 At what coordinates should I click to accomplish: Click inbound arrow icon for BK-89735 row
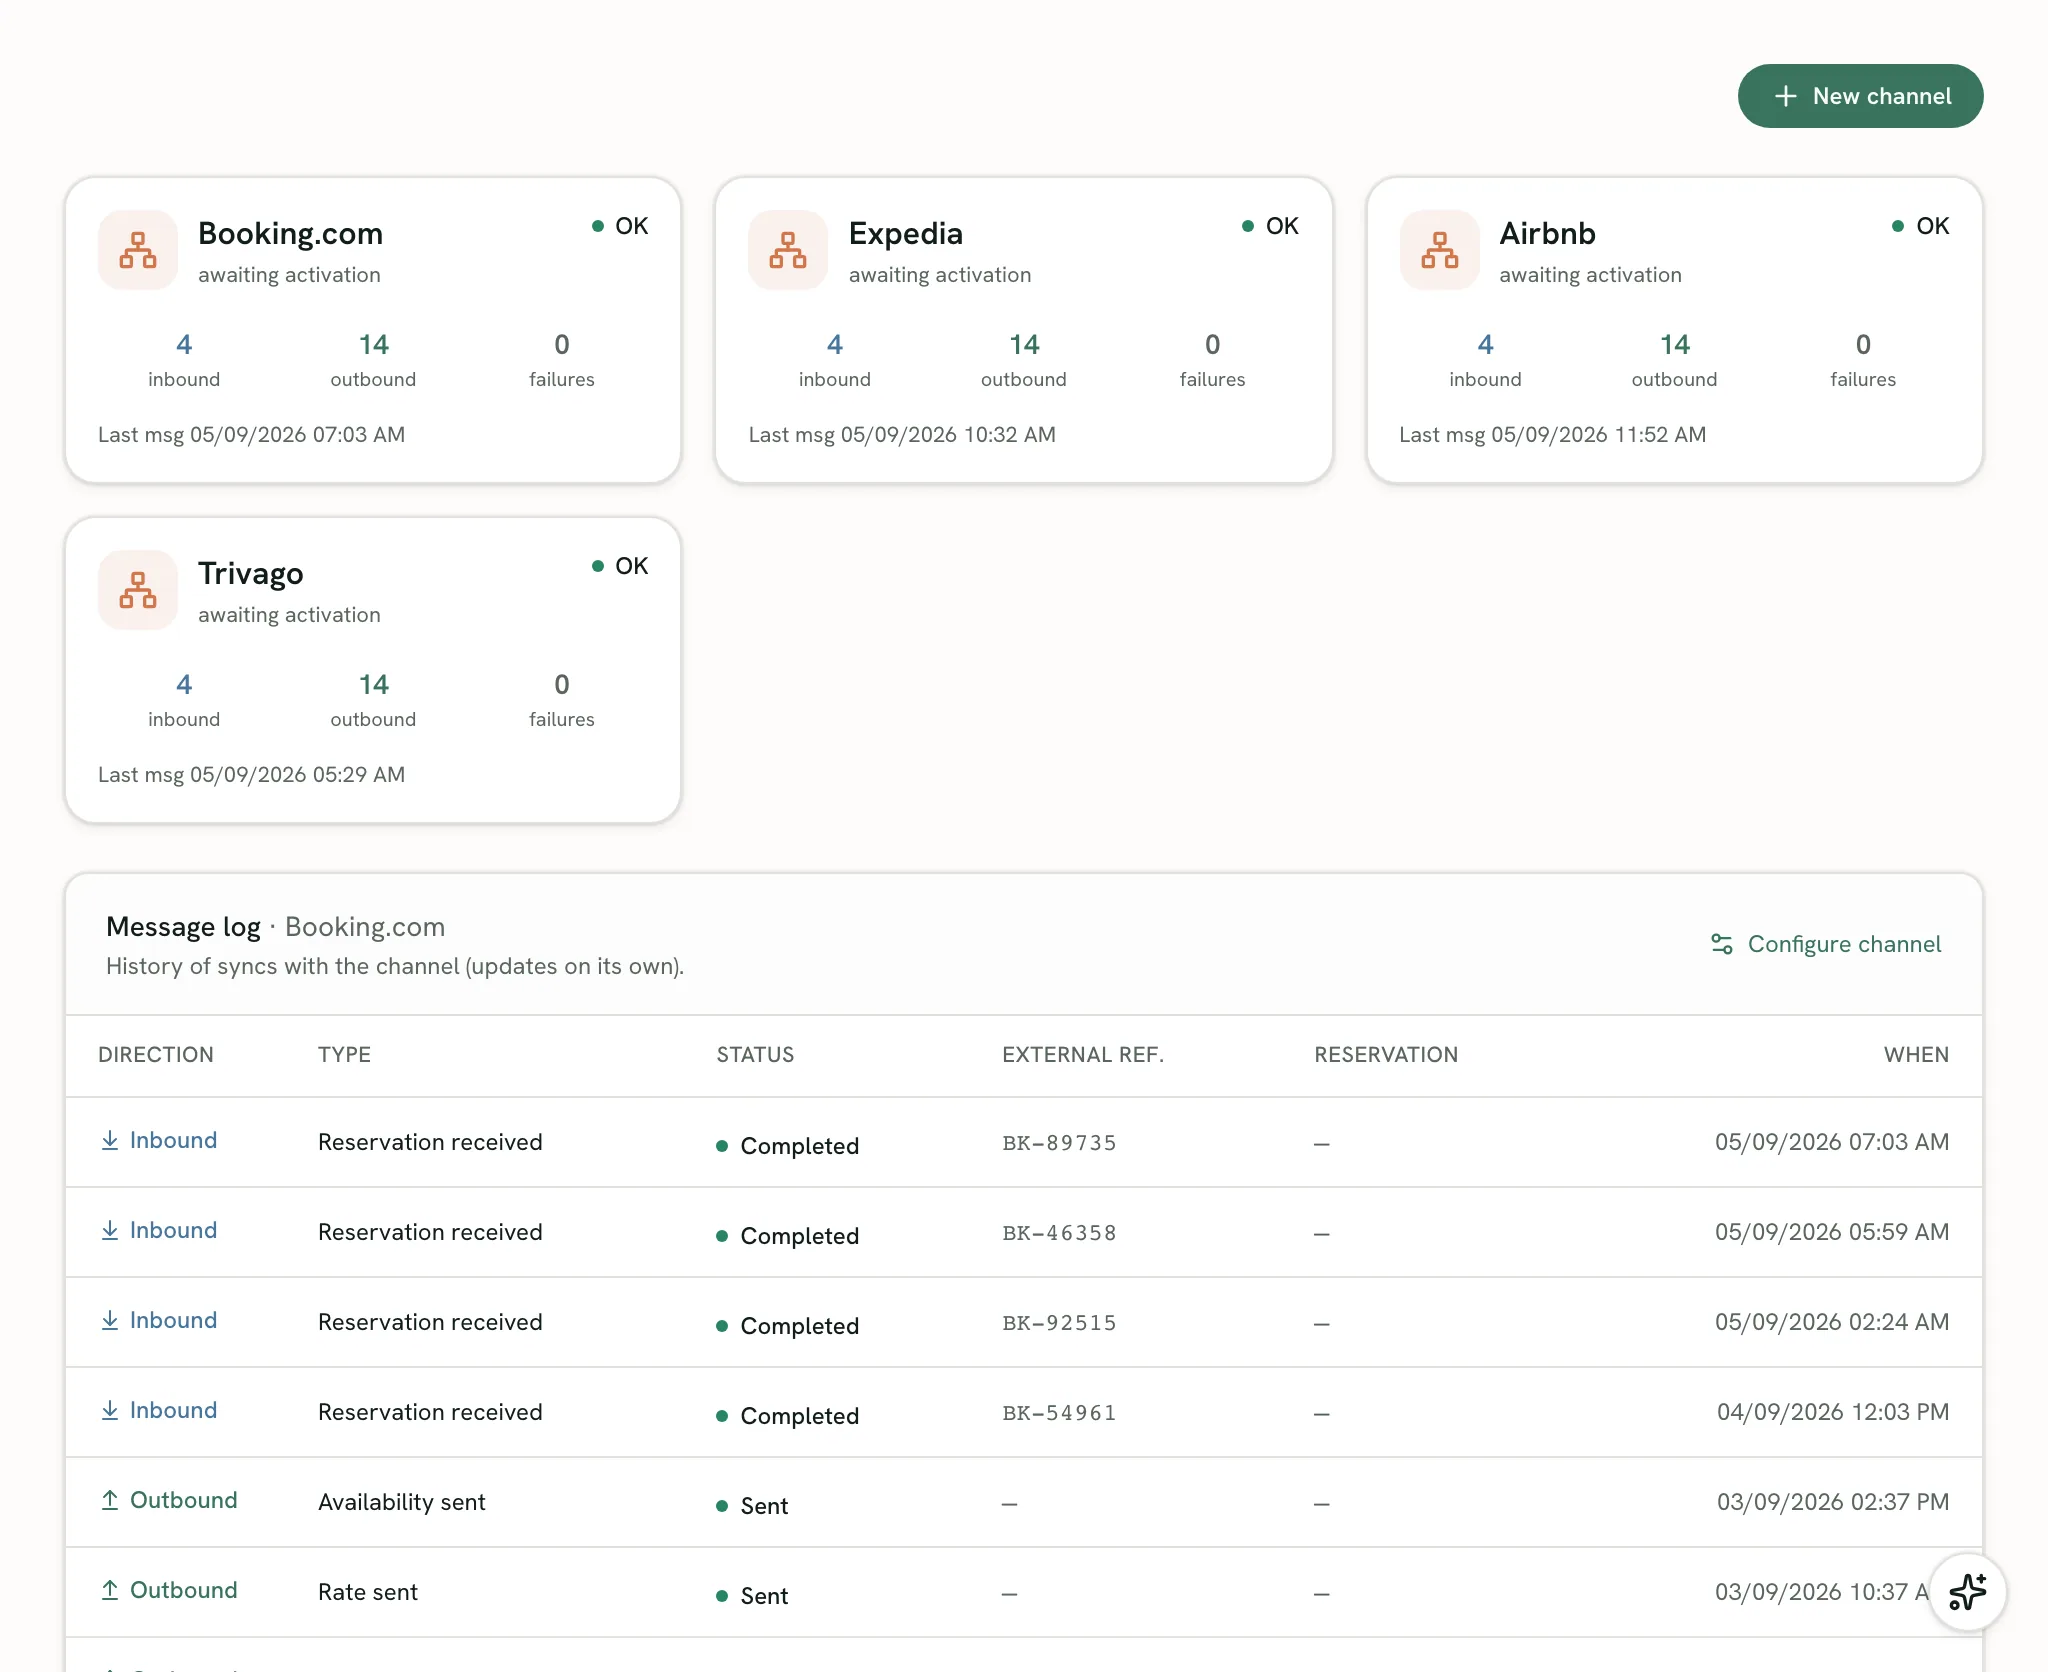[x=110, y=1141]
